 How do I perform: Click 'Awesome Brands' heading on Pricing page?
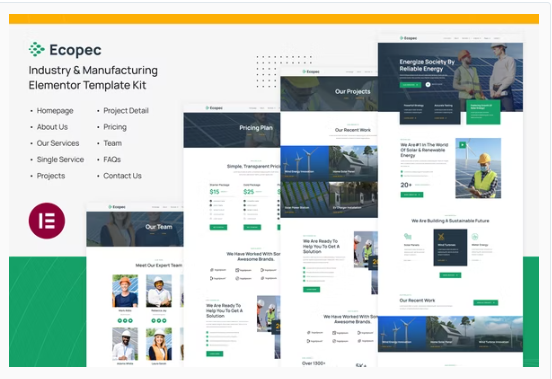tap(253, 256)
